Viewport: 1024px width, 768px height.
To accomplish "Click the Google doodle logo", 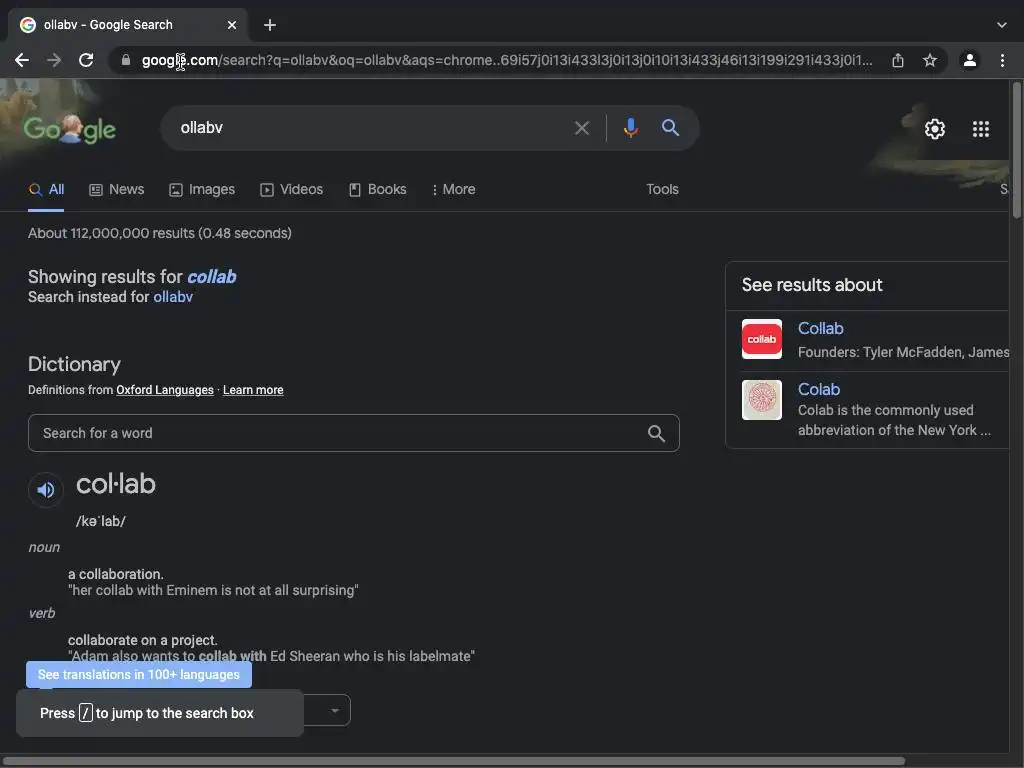I will tap(69, 129).
